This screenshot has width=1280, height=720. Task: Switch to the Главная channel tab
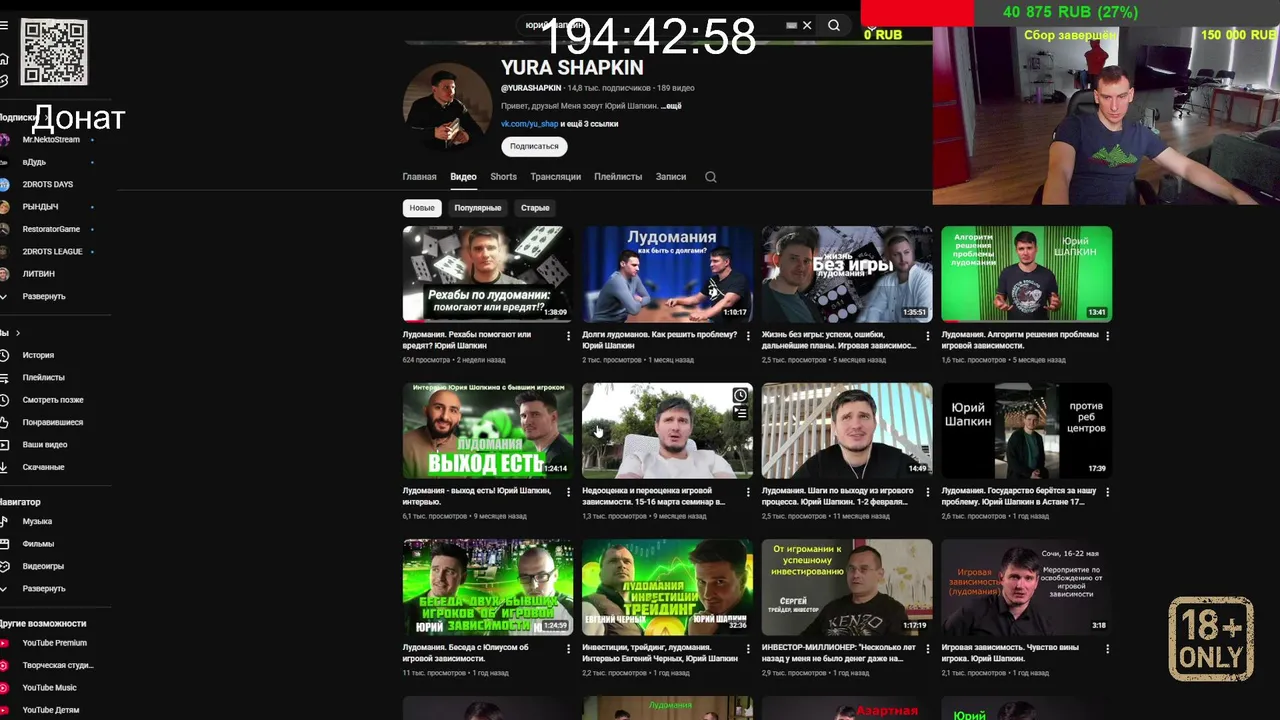click(x=420, y=177)
